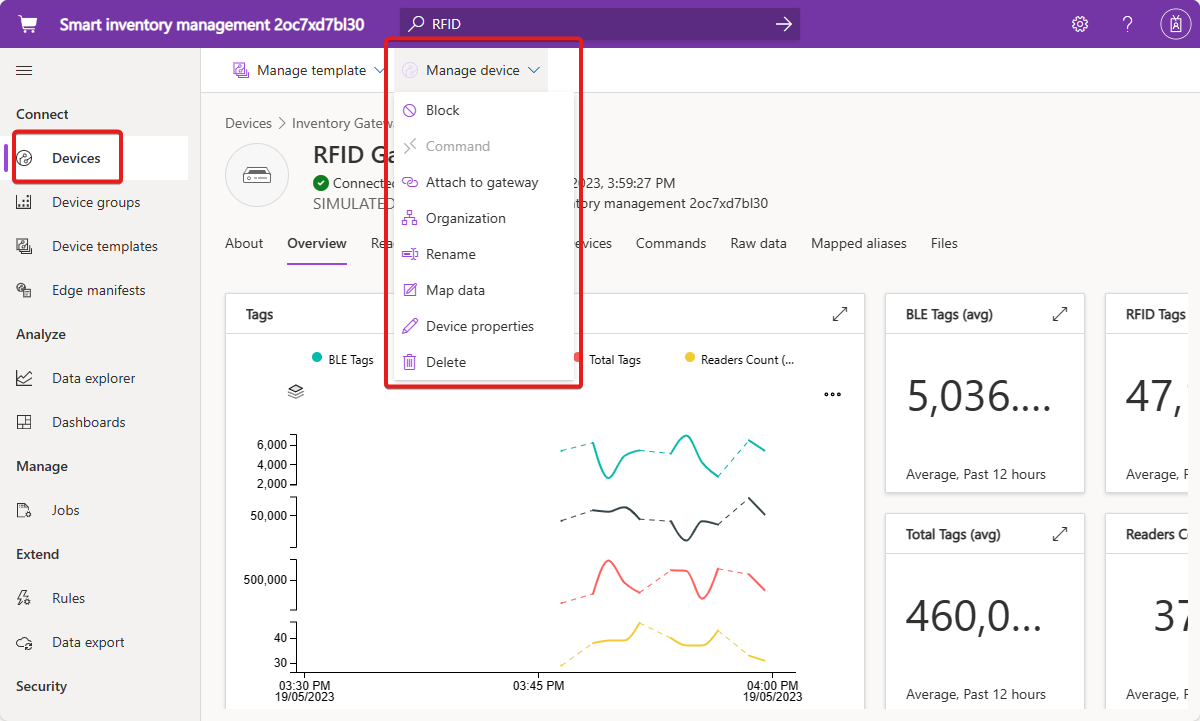Toggle Readers Count yellow legend series
This screenshot has height=721, width=1200.
pyautogui.click(x=739, y=359)
